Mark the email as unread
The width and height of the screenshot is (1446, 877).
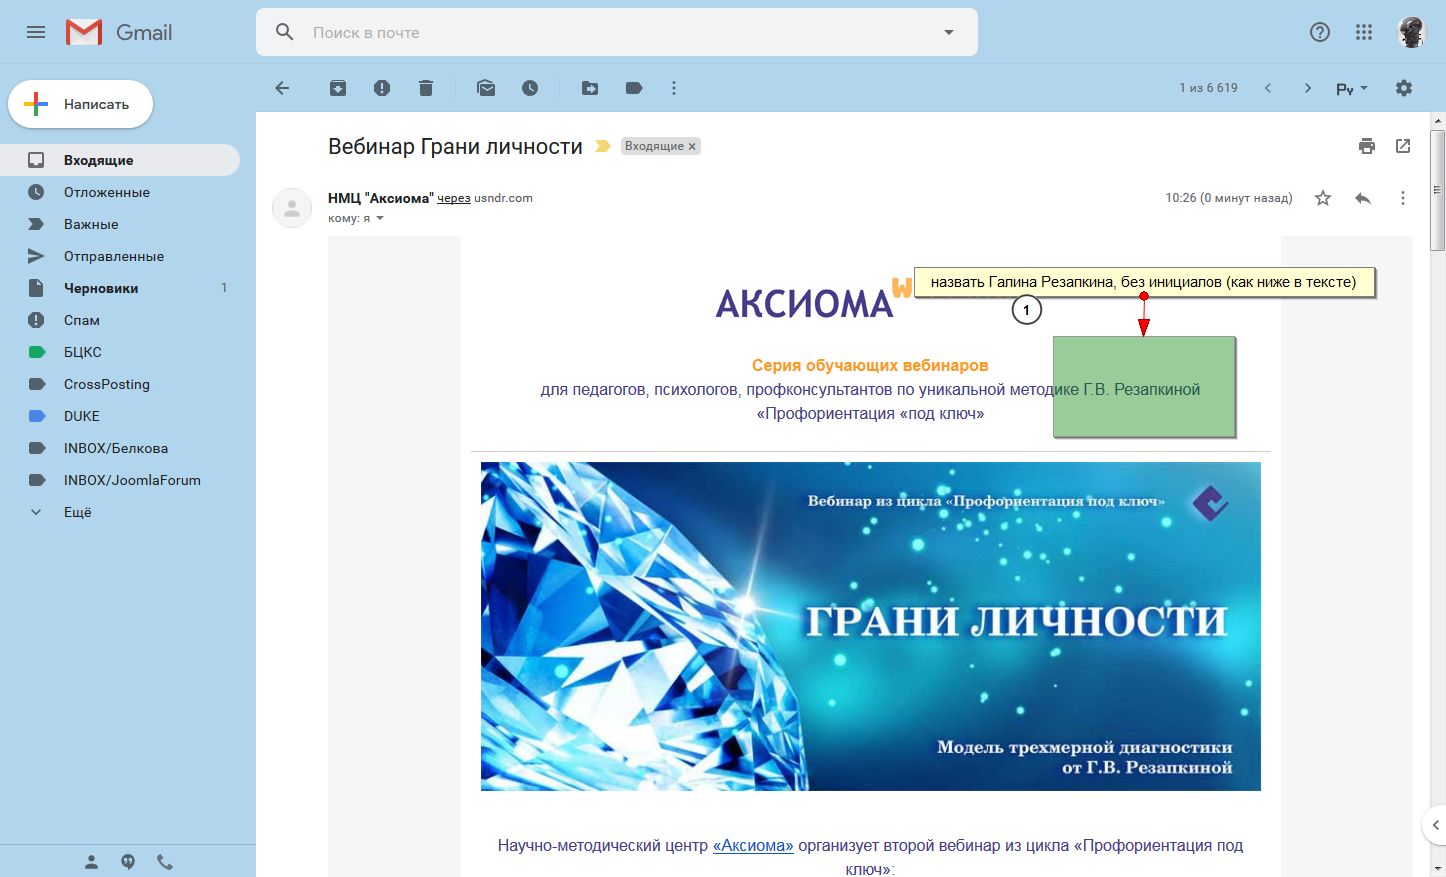pos(486,88)
